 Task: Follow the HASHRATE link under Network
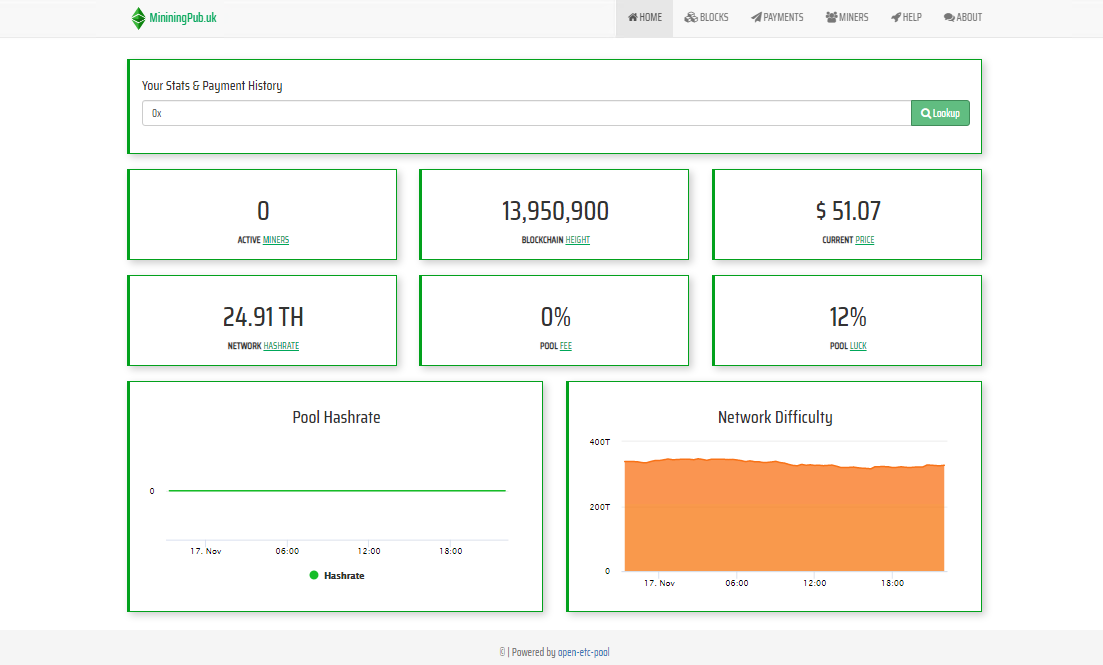tap(281, 346)
